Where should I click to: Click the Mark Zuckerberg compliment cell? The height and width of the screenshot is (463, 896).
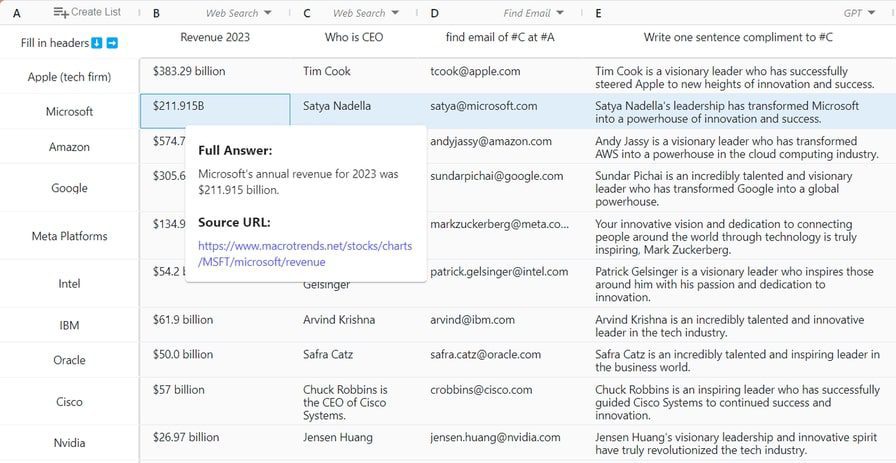pyautogui.click(x=739, y=236)
